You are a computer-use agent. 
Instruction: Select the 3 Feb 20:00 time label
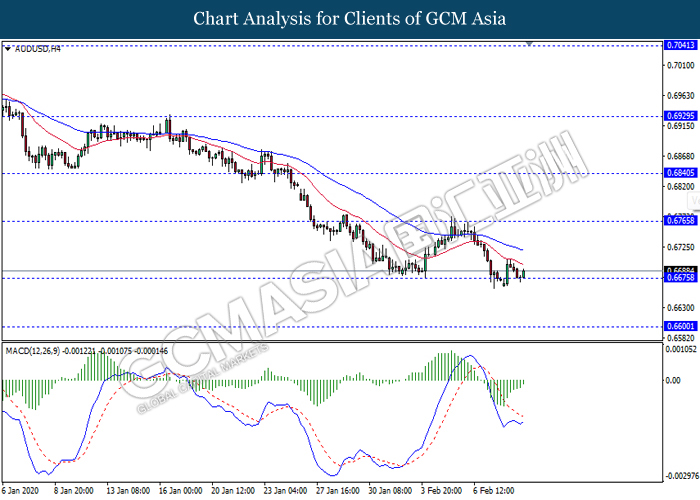441,491
